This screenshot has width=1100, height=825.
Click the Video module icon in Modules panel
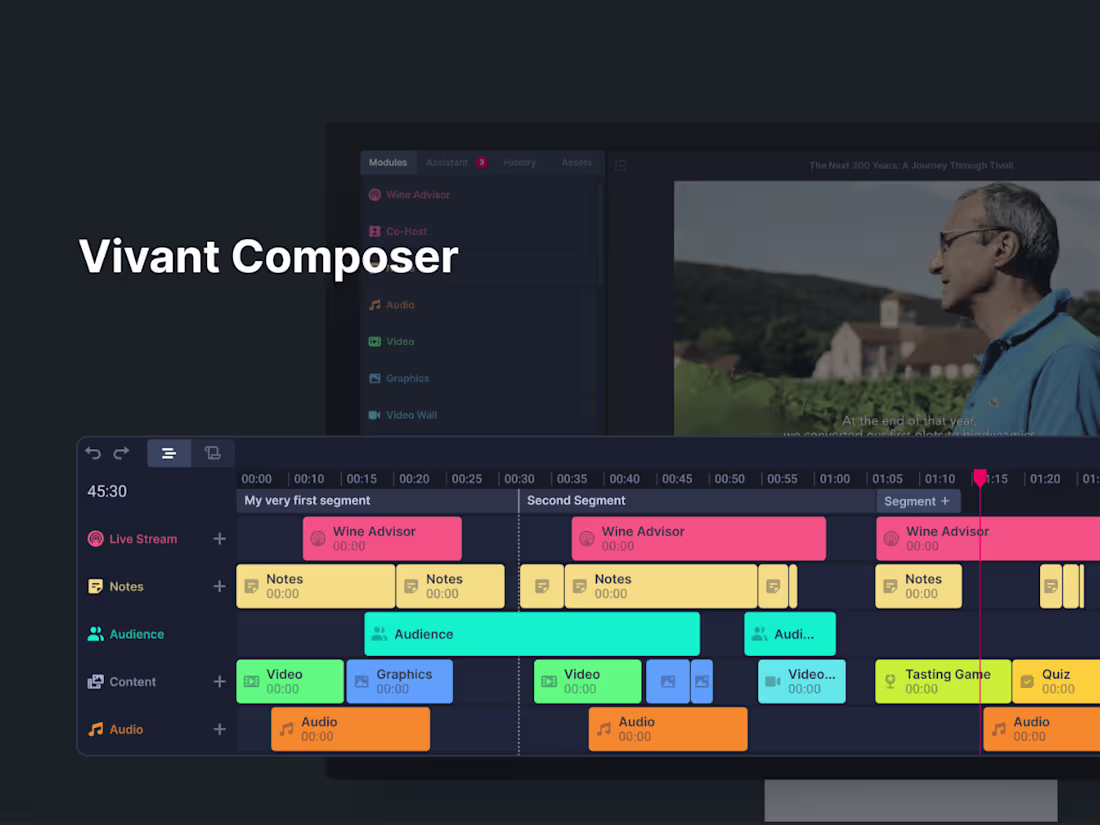pos(374,341)
